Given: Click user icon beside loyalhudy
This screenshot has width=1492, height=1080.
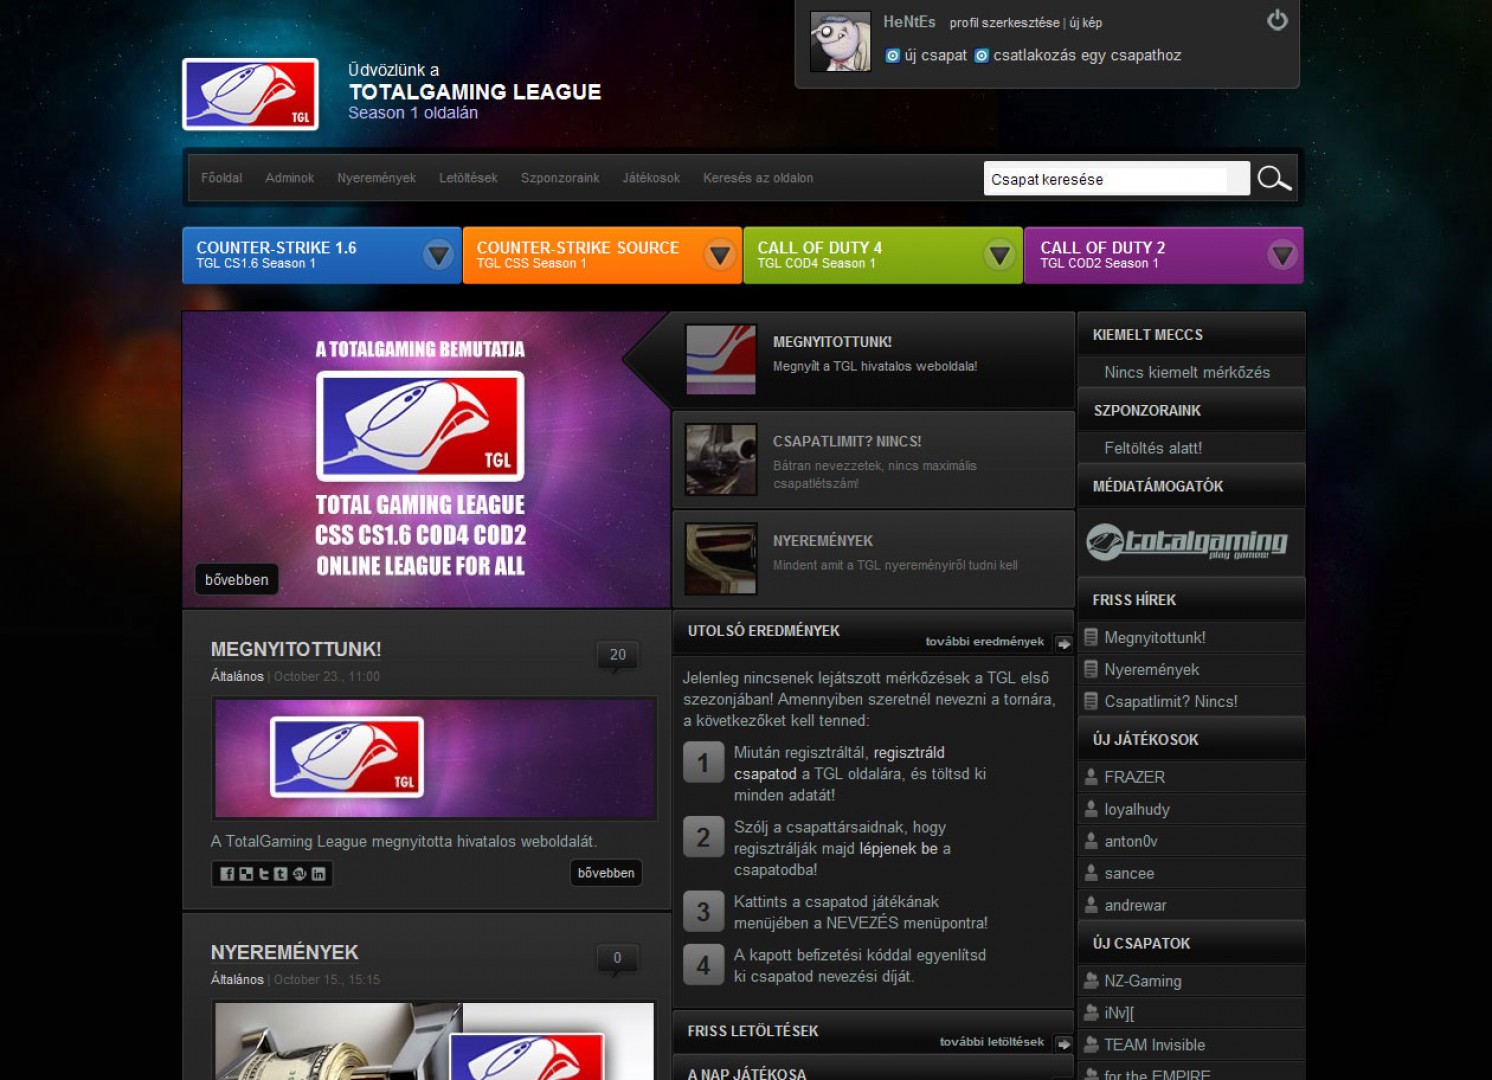Looking at the screenshot, I should 1091,808.
